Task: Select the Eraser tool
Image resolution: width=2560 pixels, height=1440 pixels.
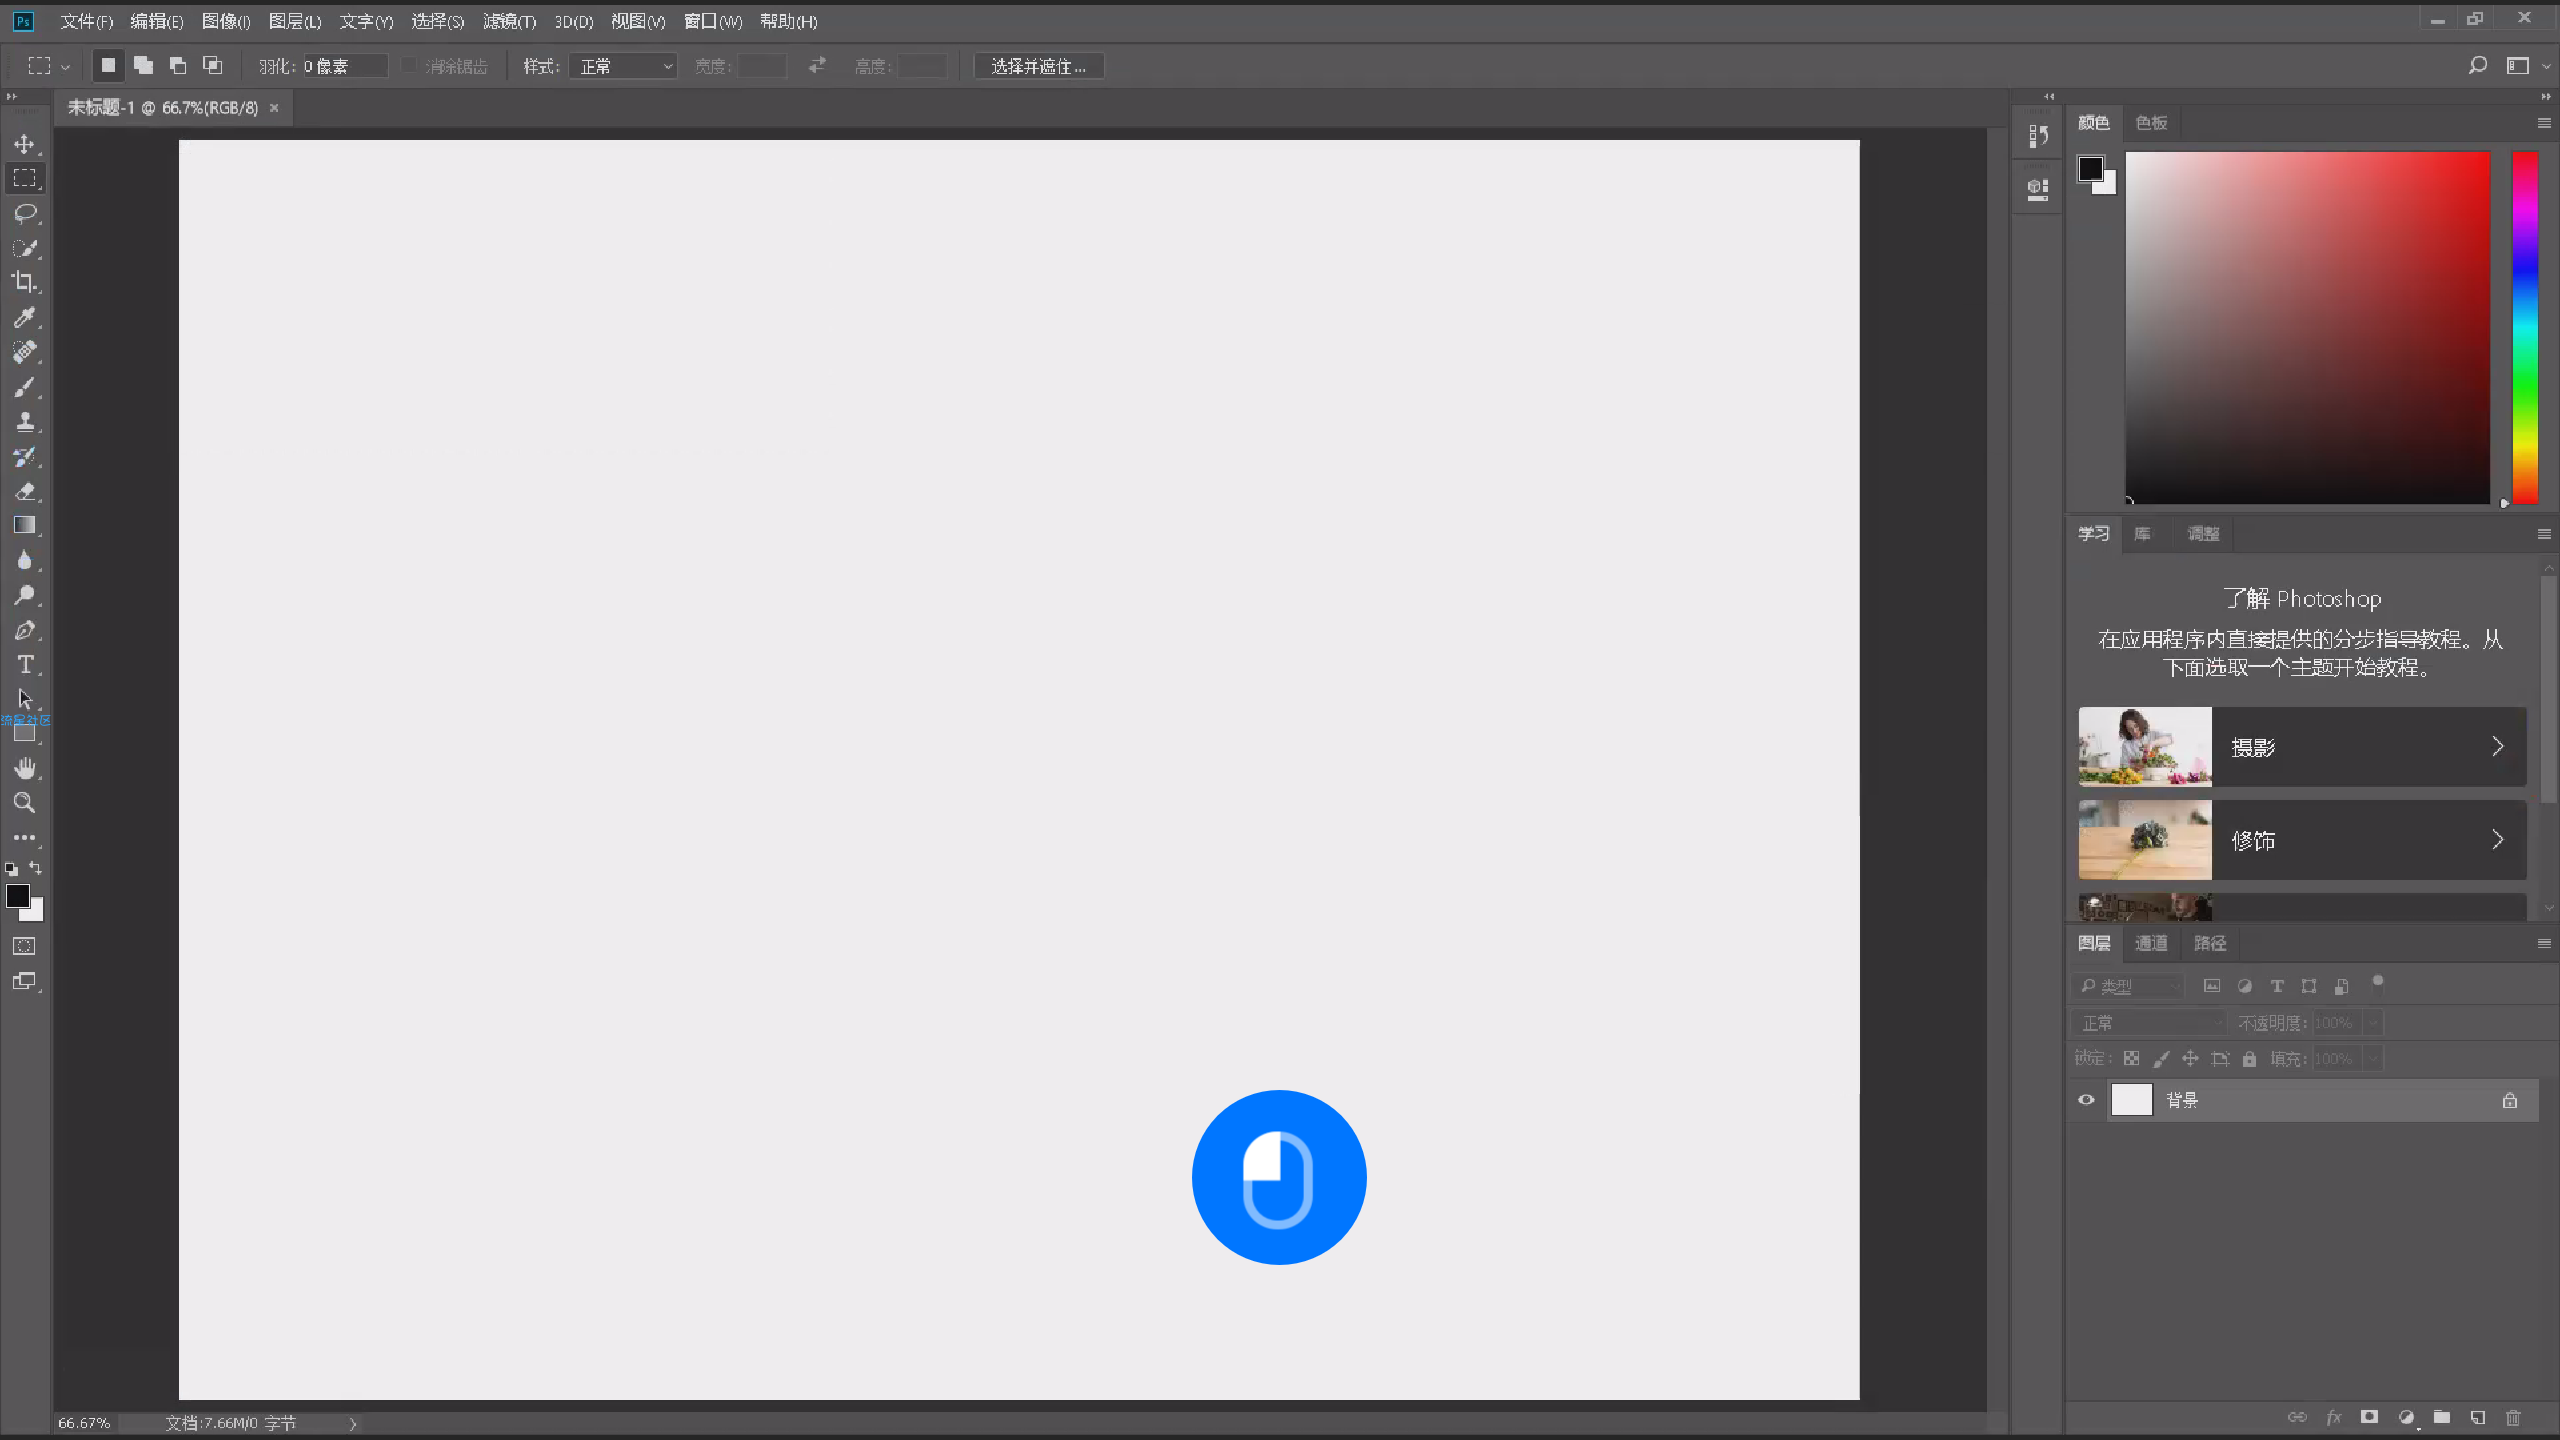Action: coord(25,491)
